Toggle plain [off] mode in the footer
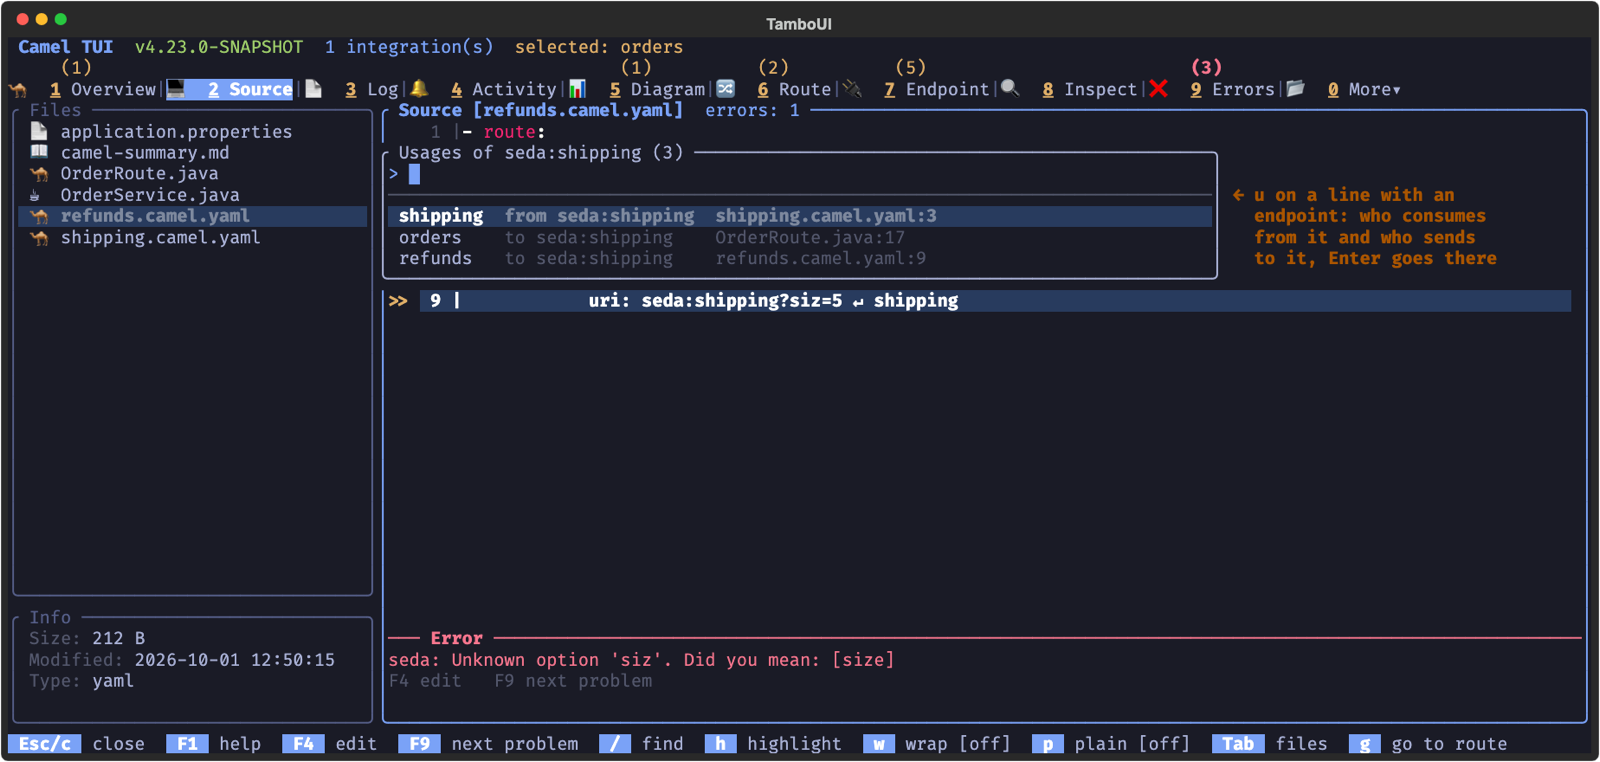 point(1111,744)
